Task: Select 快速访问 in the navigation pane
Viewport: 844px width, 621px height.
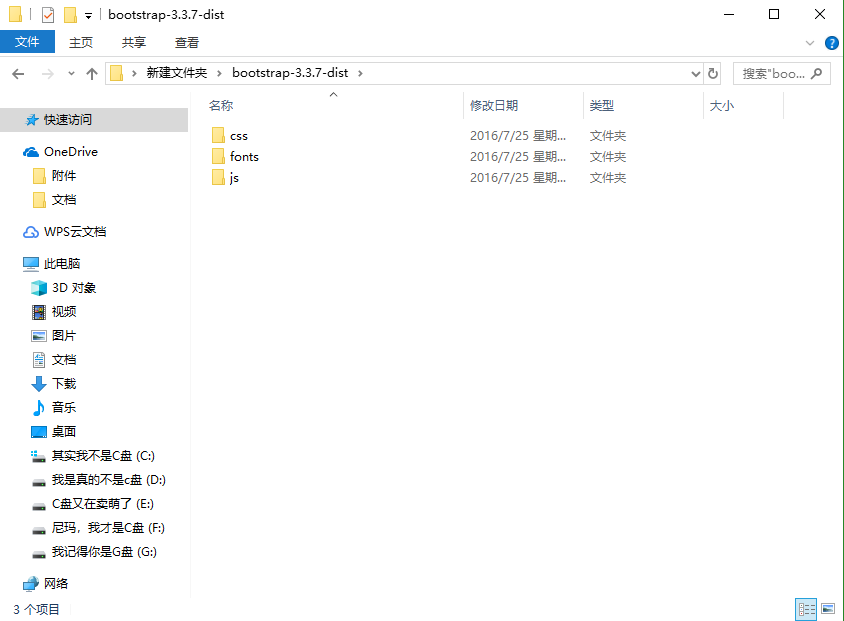Action: [94, 119]
